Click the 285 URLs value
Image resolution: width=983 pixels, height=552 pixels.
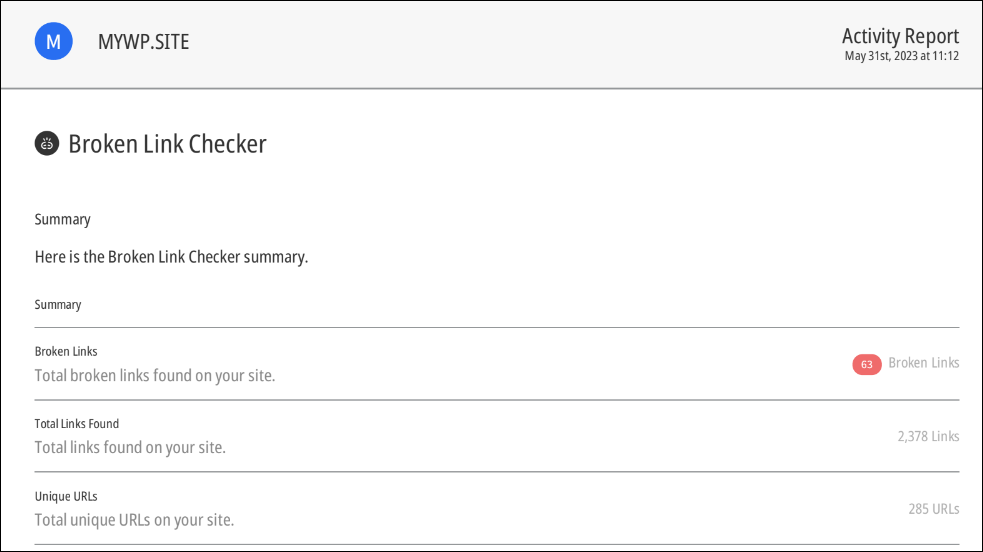coord(933,509)
